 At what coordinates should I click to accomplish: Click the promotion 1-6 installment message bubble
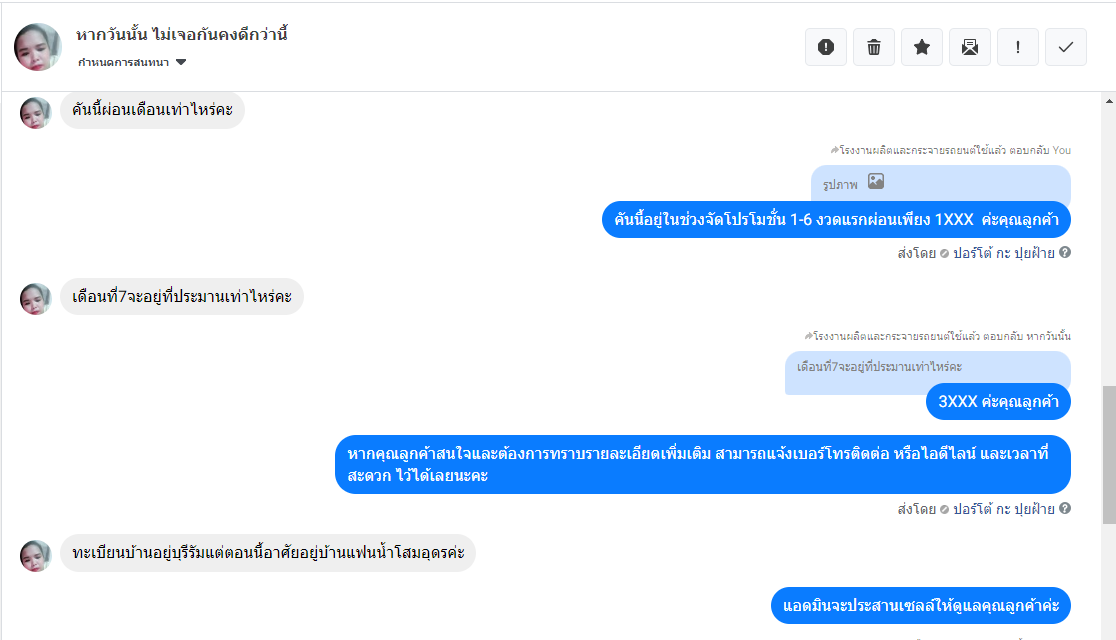[x=836, y=219]
